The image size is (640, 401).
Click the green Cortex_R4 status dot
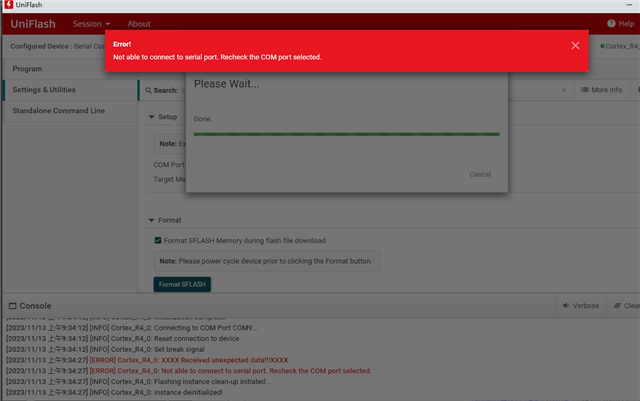(602, 46)
